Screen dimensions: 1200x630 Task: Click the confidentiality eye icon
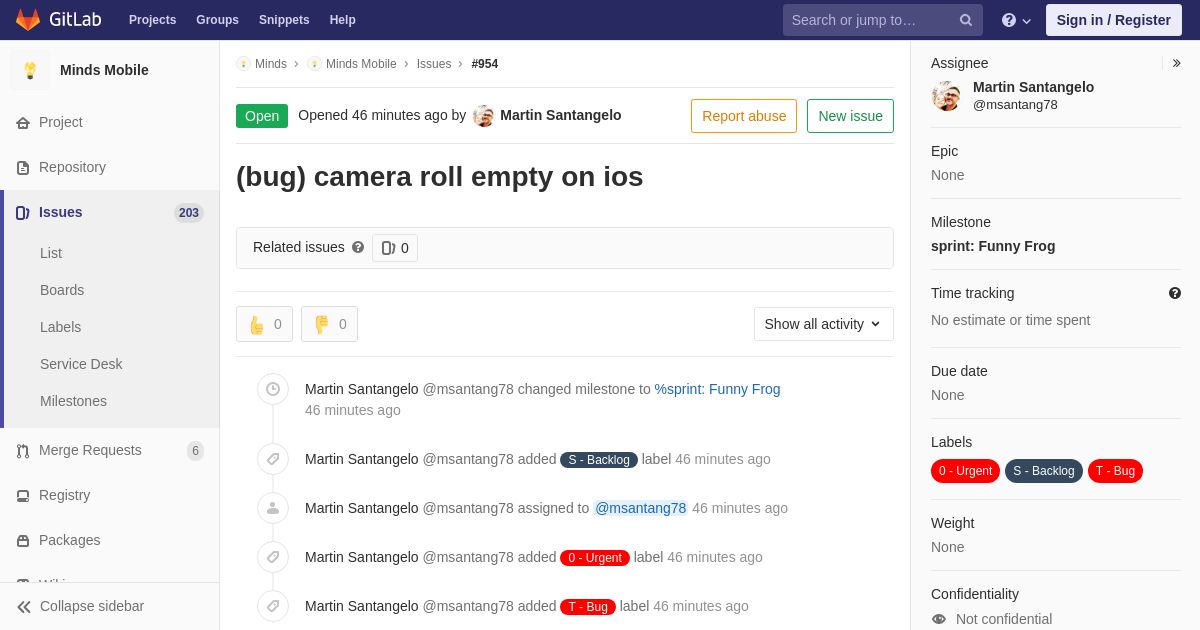pos(939,619)
